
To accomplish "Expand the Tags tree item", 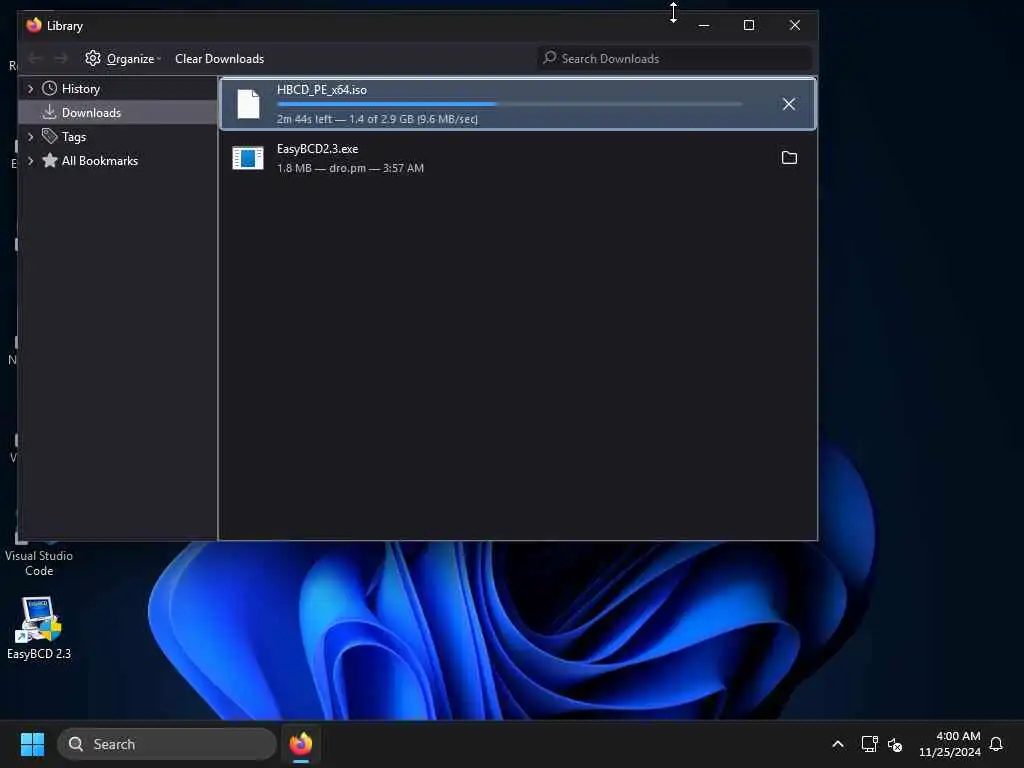I will 30,136.
